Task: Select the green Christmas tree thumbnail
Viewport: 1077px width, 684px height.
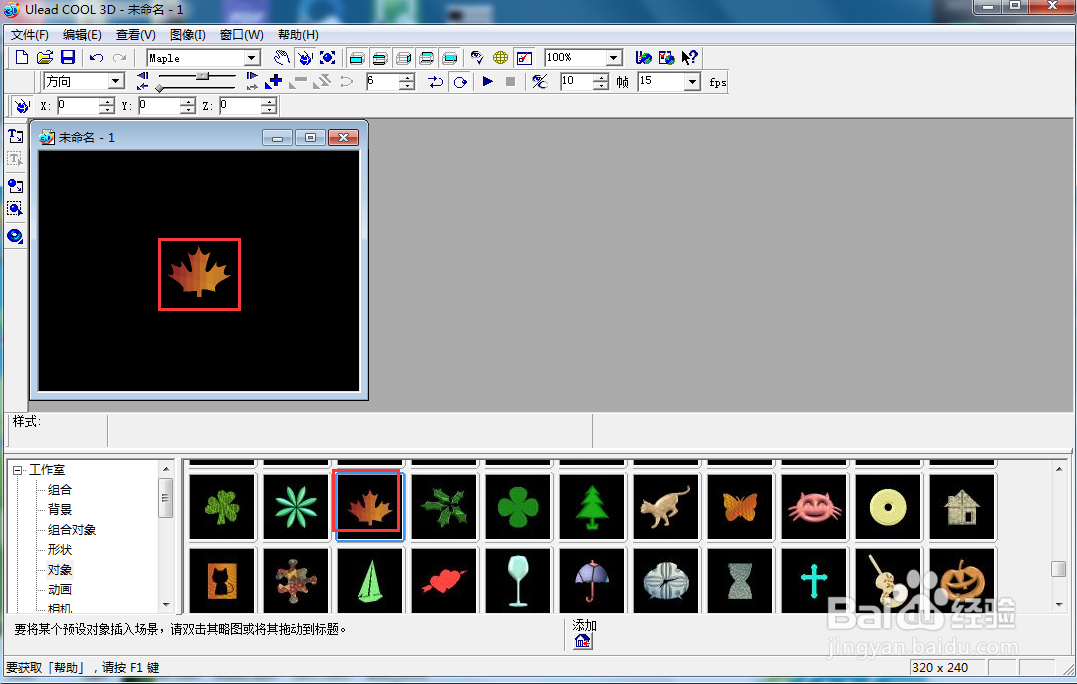Action: pyautogui.click(x=592, y=507)
